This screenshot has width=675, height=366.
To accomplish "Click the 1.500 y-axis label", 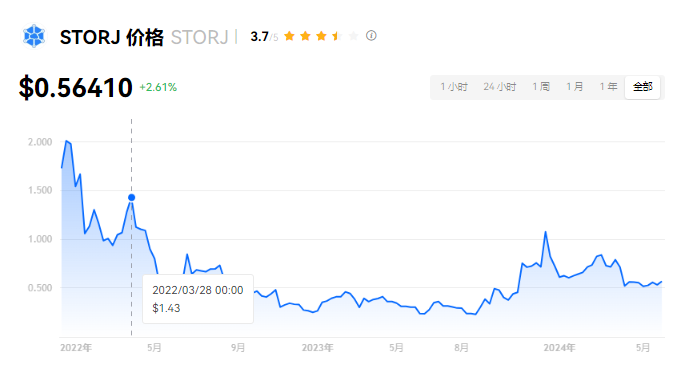I will (x=40, y=190).
